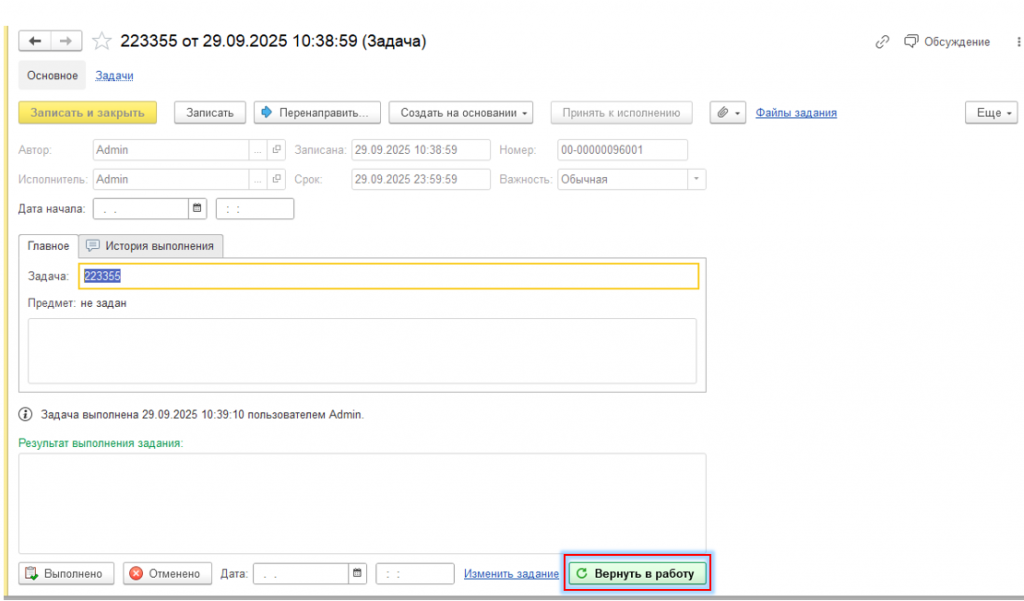Open the Обсуждение discussion panel
The image size is (1024, 601).
[x=947, y=42]
